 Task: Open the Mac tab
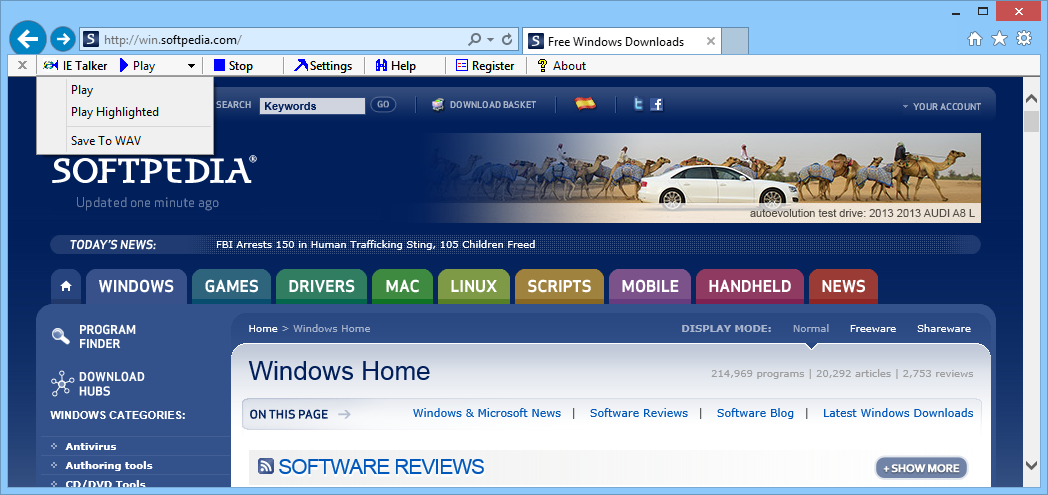[x=402, y=287]
